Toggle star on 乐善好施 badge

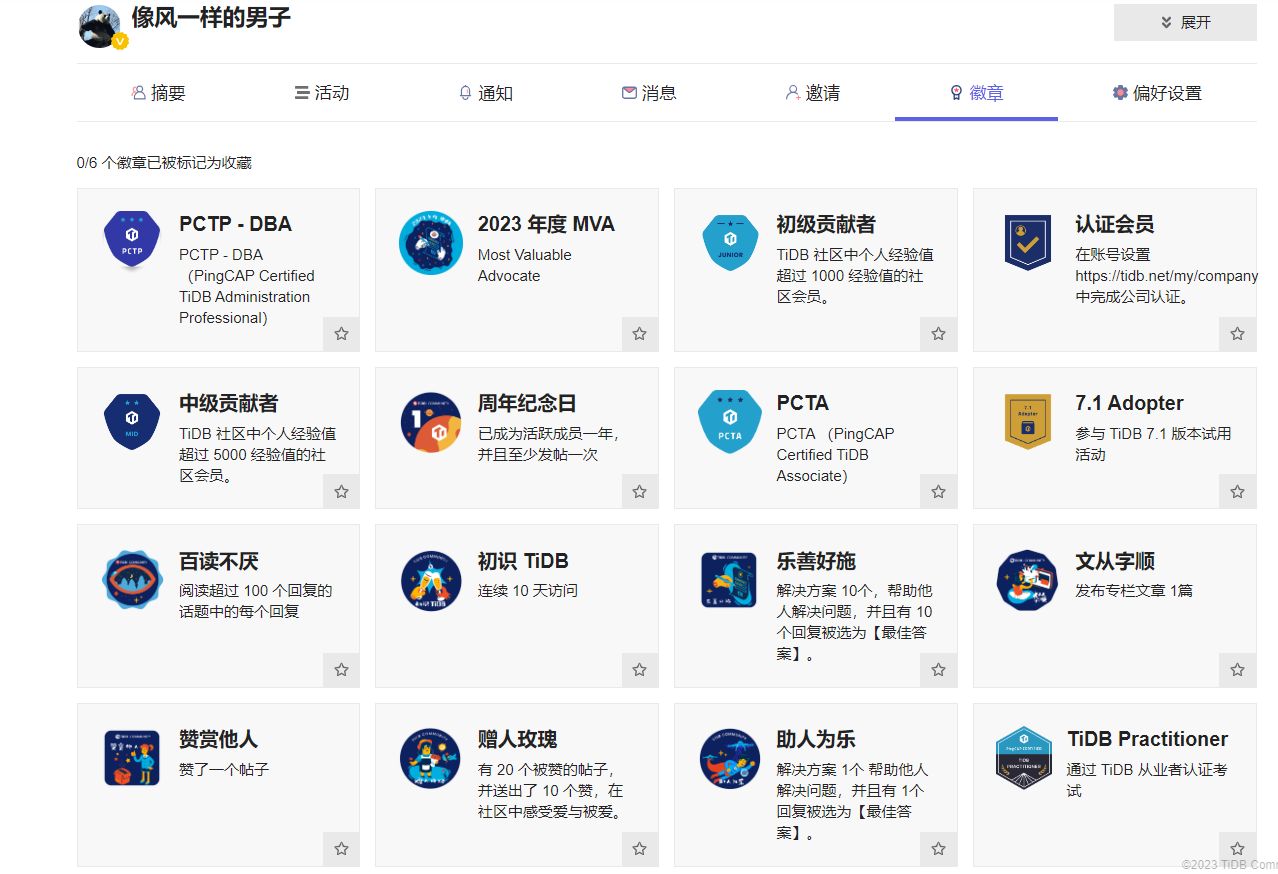(938, 670)
